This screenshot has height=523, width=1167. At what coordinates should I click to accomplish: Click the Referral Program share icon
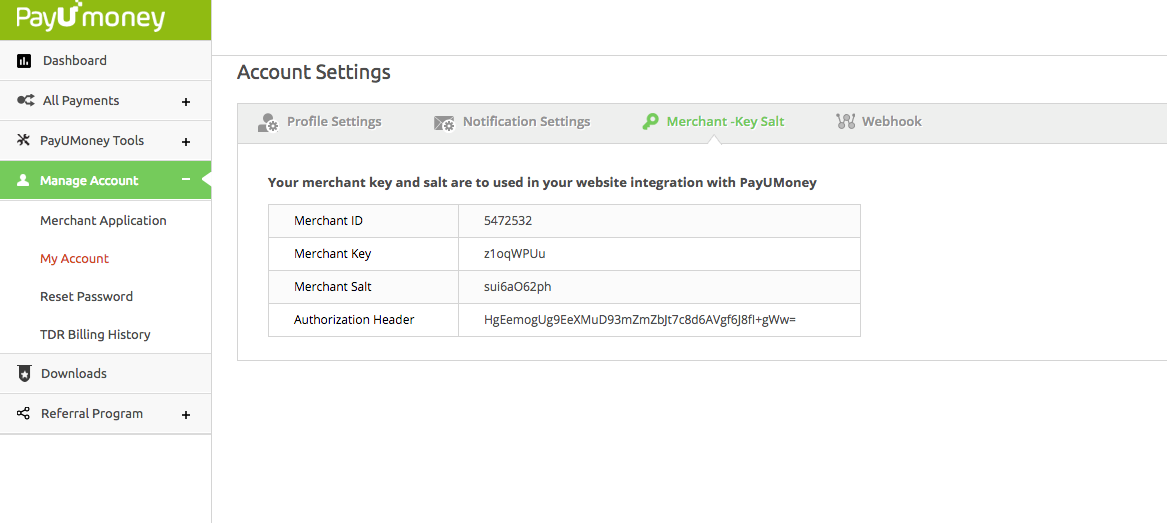[x=24, y=414]
